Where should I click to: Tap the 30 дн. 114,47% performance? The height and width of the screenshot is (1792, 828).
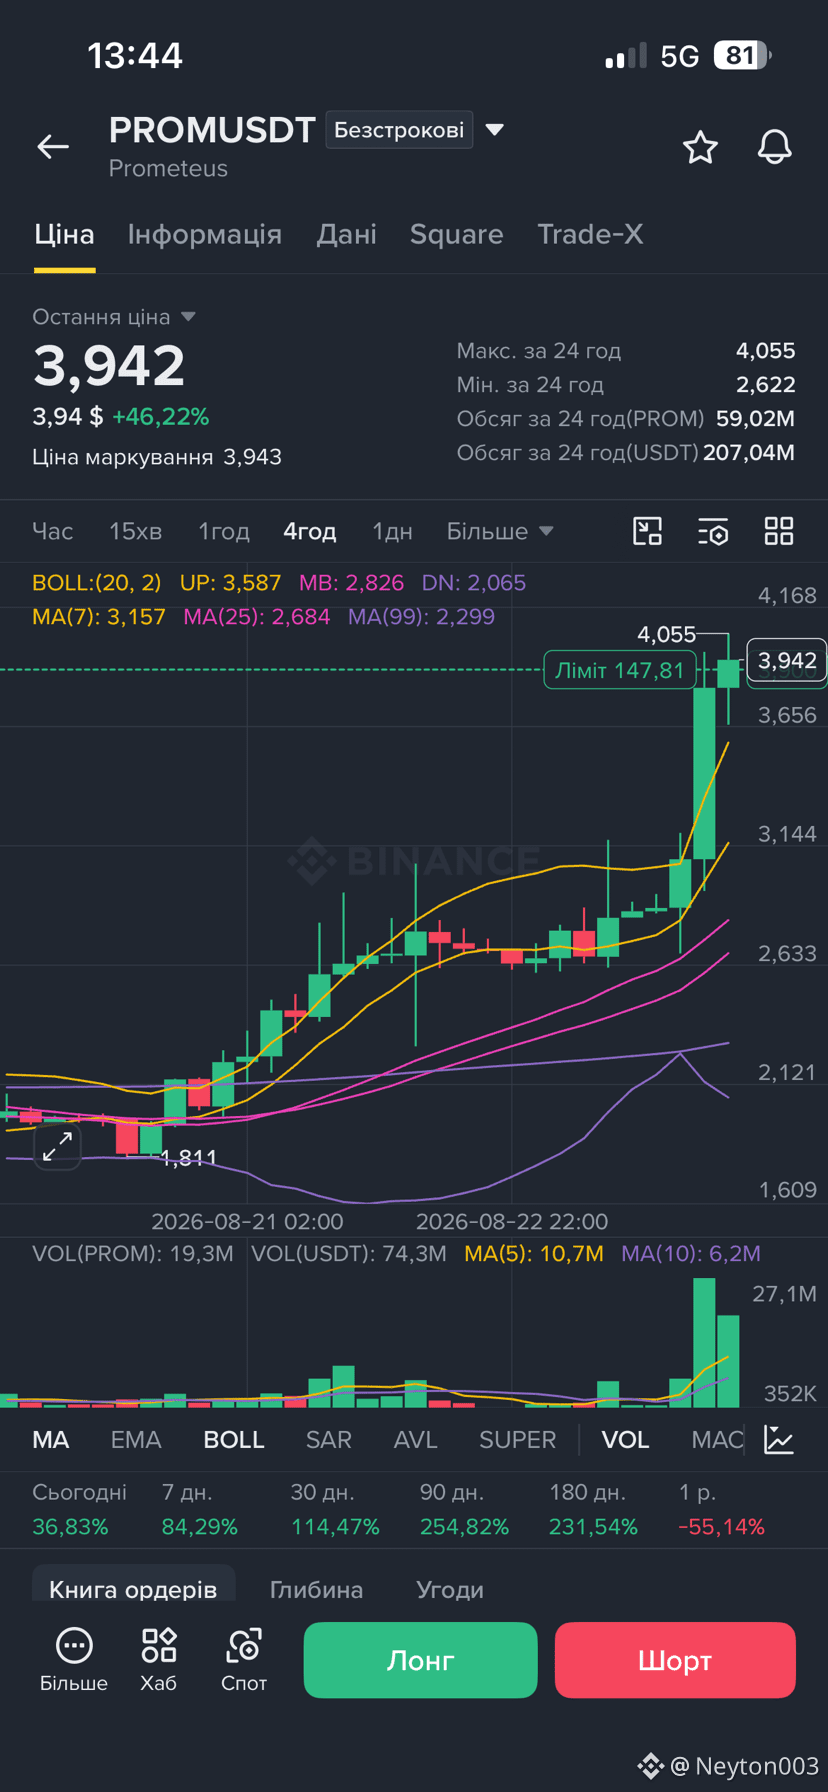click(x=335, y=1510)
